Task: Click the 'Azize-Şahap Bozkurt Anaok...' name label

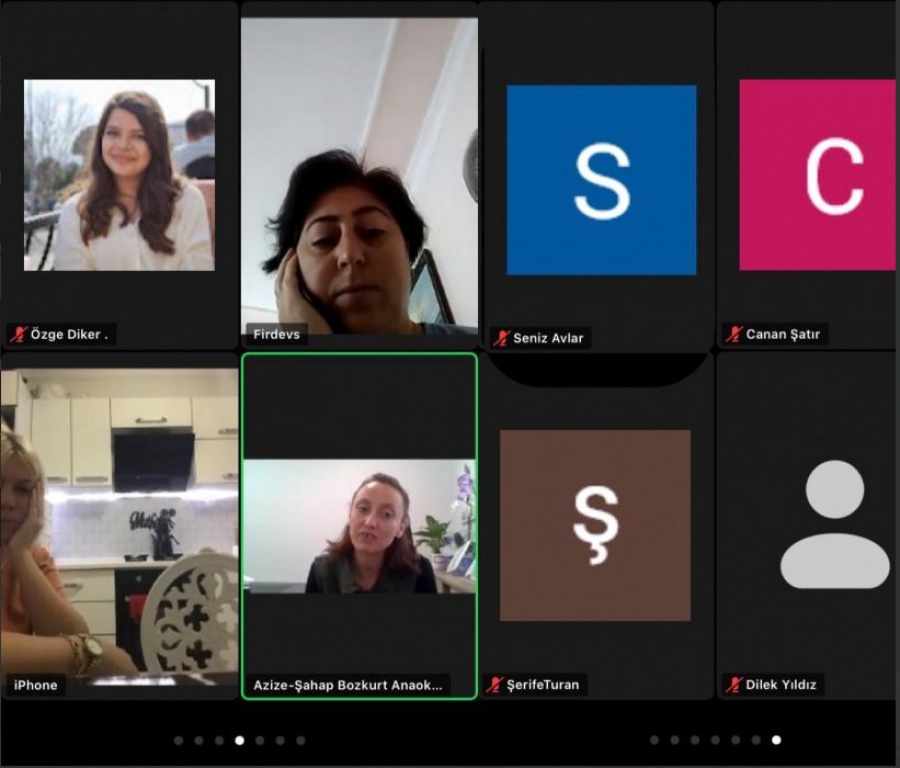Action: (x=348, y=685)
